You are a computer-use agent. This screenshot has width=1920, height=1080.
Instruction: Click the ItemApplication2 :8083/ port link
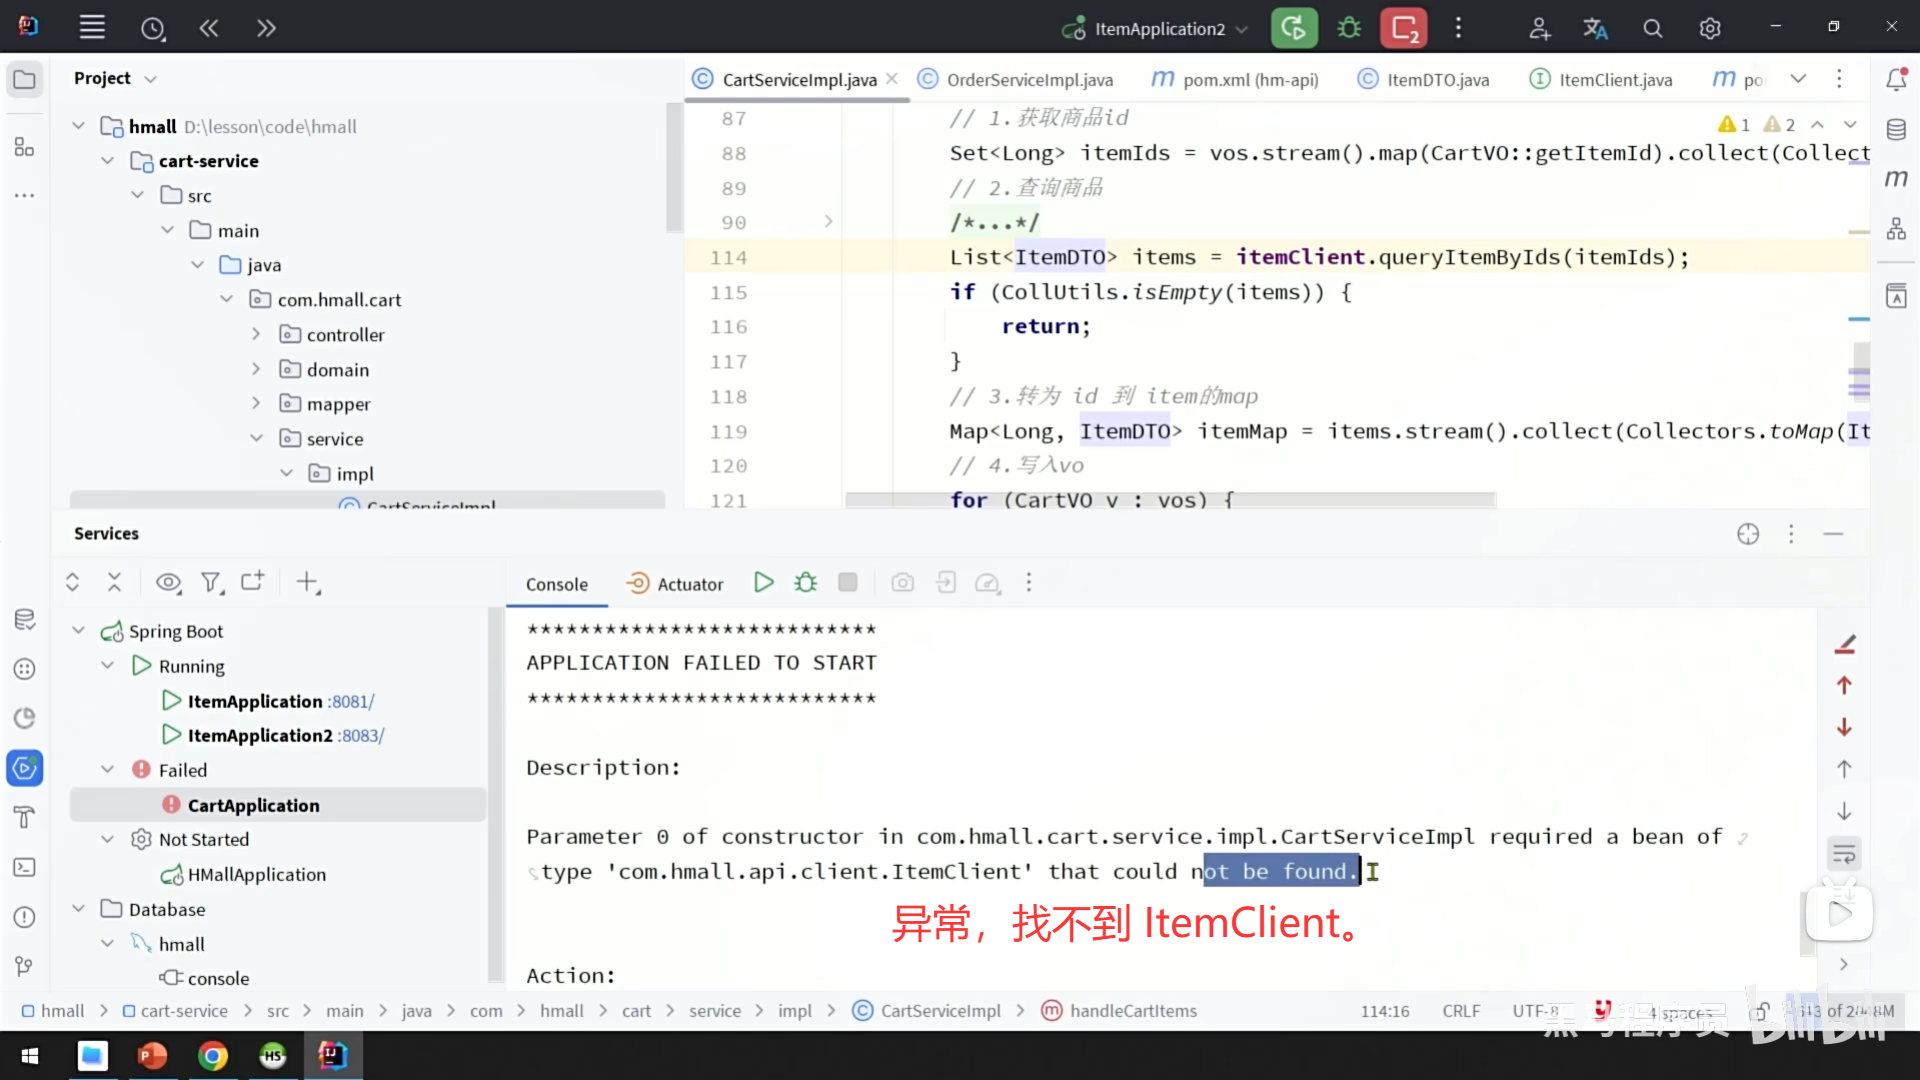click(361, 736)
